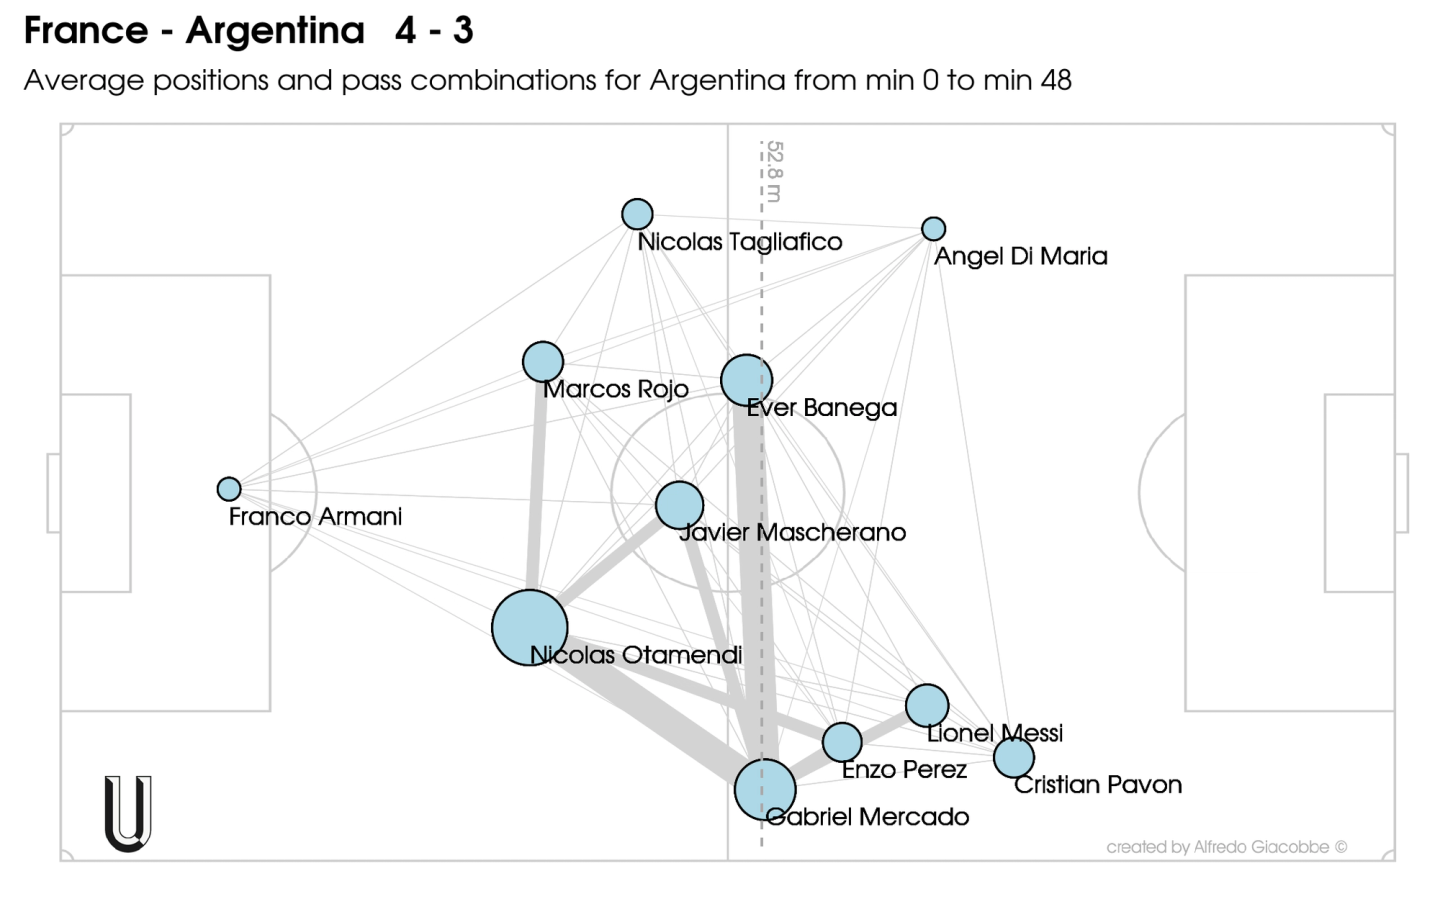The image size is (1440, 917).
Task: Click the Javier Mascherano name label
Action: click(x=792, y=532)
